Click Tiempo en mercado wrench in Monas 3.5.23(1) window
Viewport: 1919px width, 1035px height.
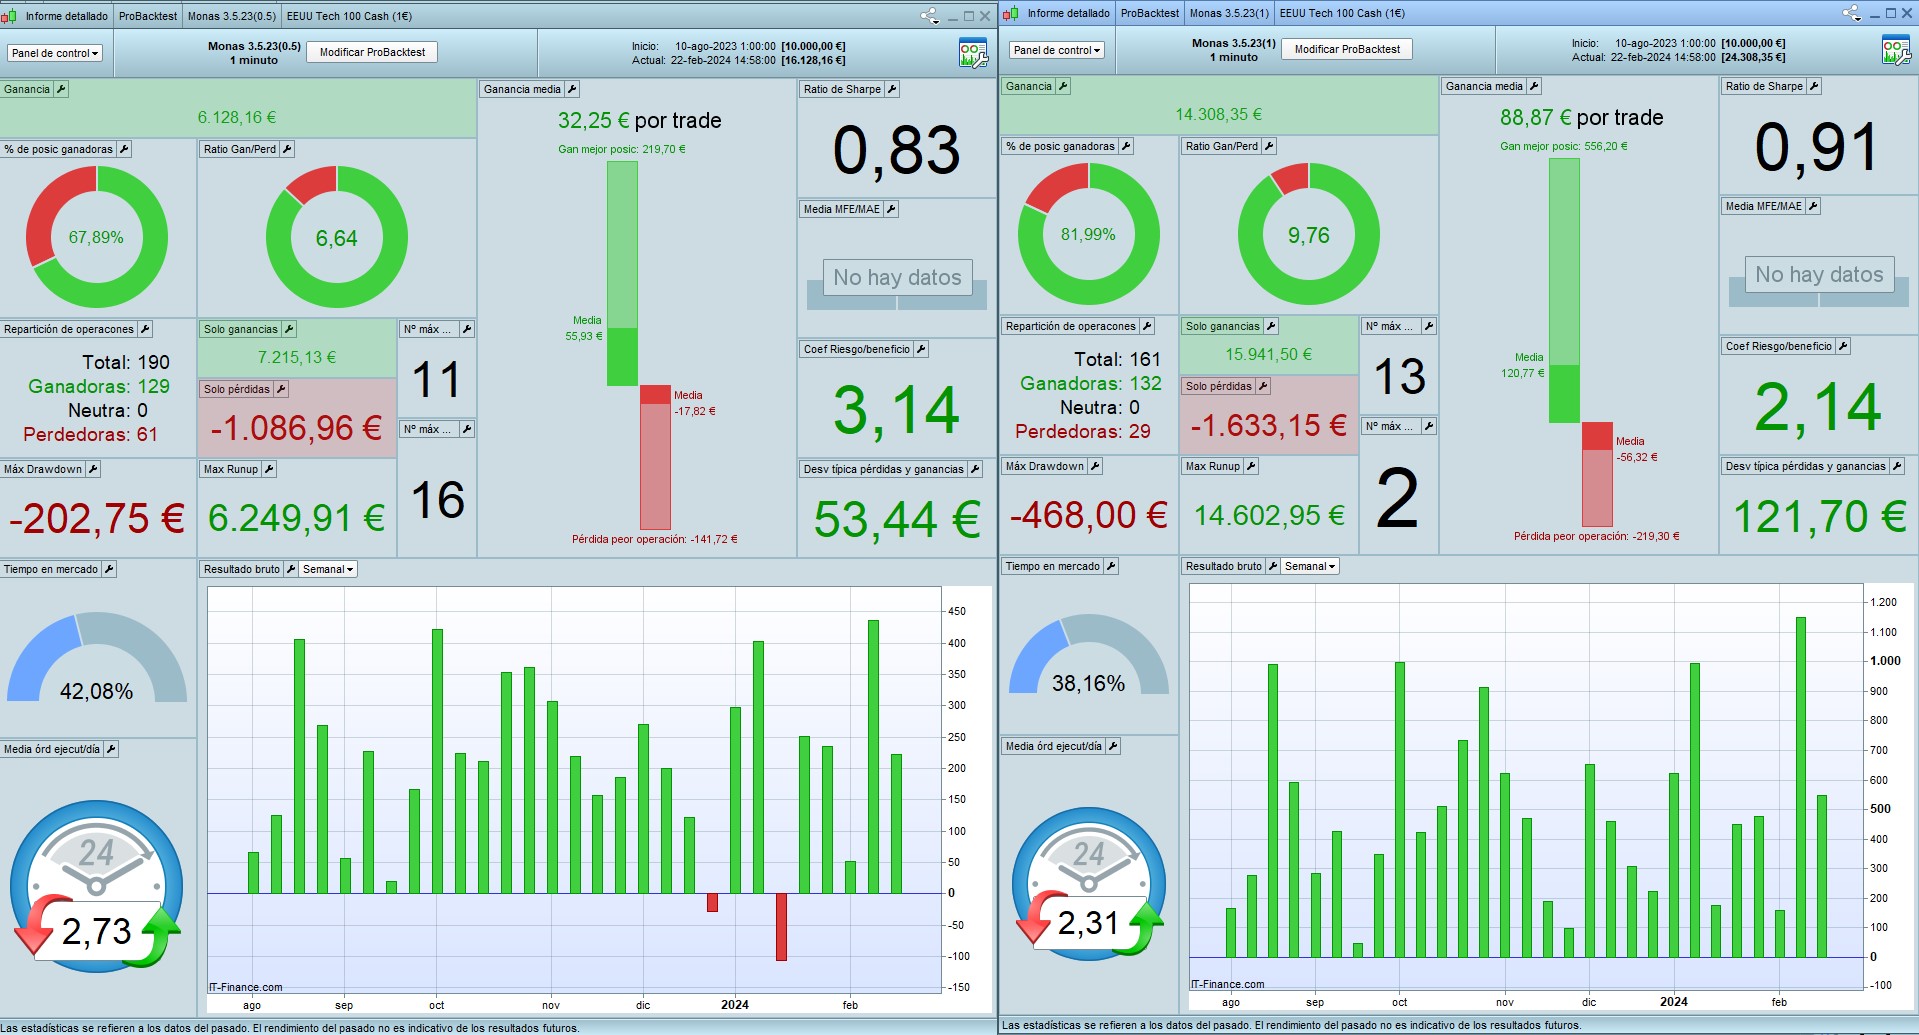[x=1111, y=566]
